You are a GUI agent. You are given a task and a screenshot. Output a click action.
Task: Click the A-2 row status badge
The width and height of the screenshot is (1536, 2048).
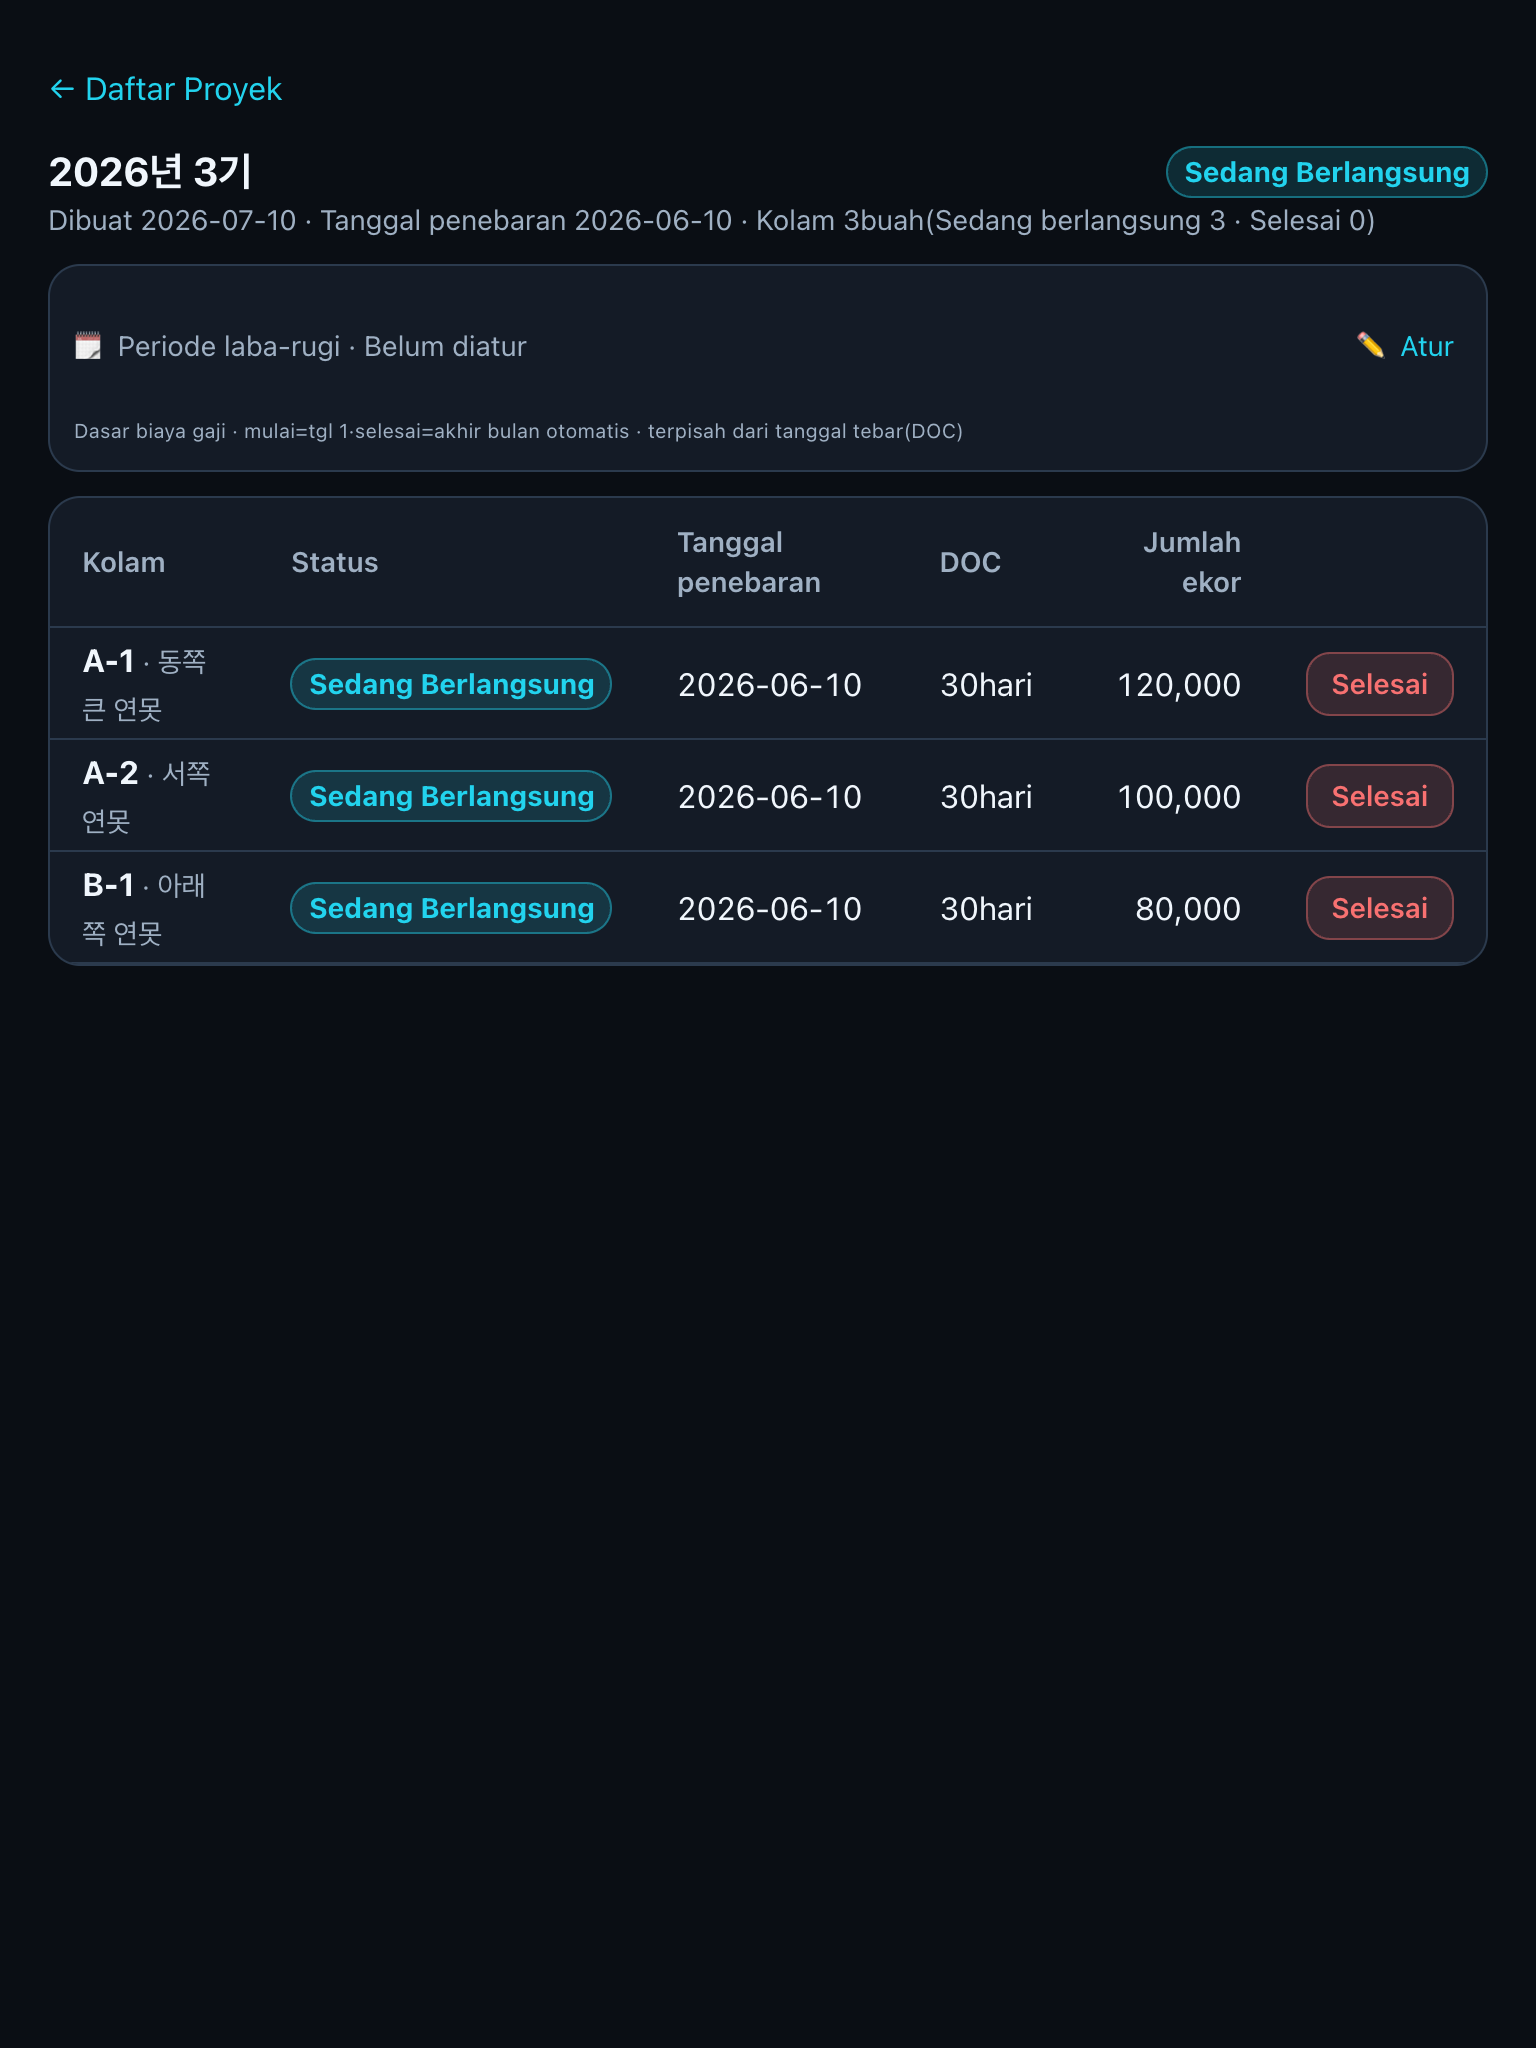(x=451, y=796)
